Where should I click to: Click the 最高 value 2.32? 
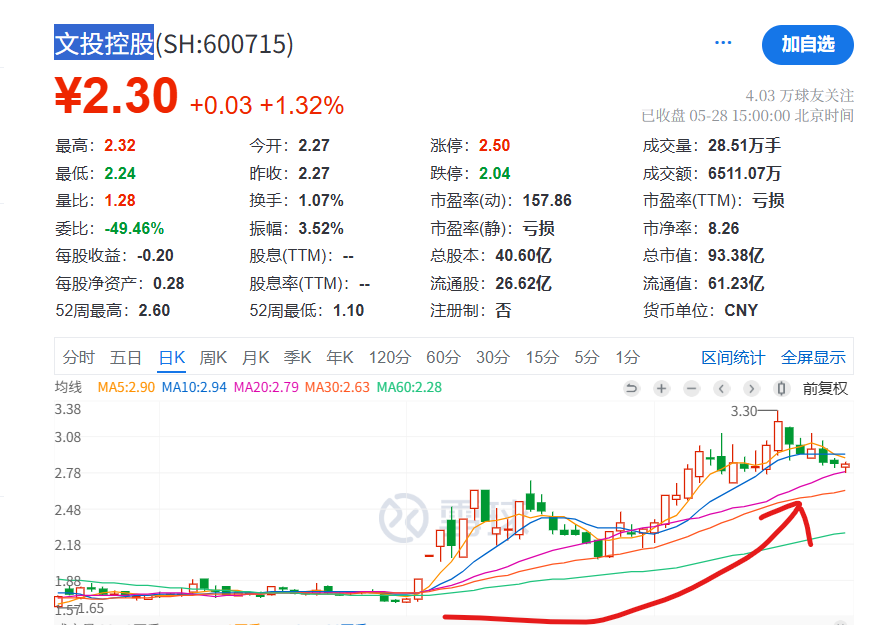tap(120, 146)
